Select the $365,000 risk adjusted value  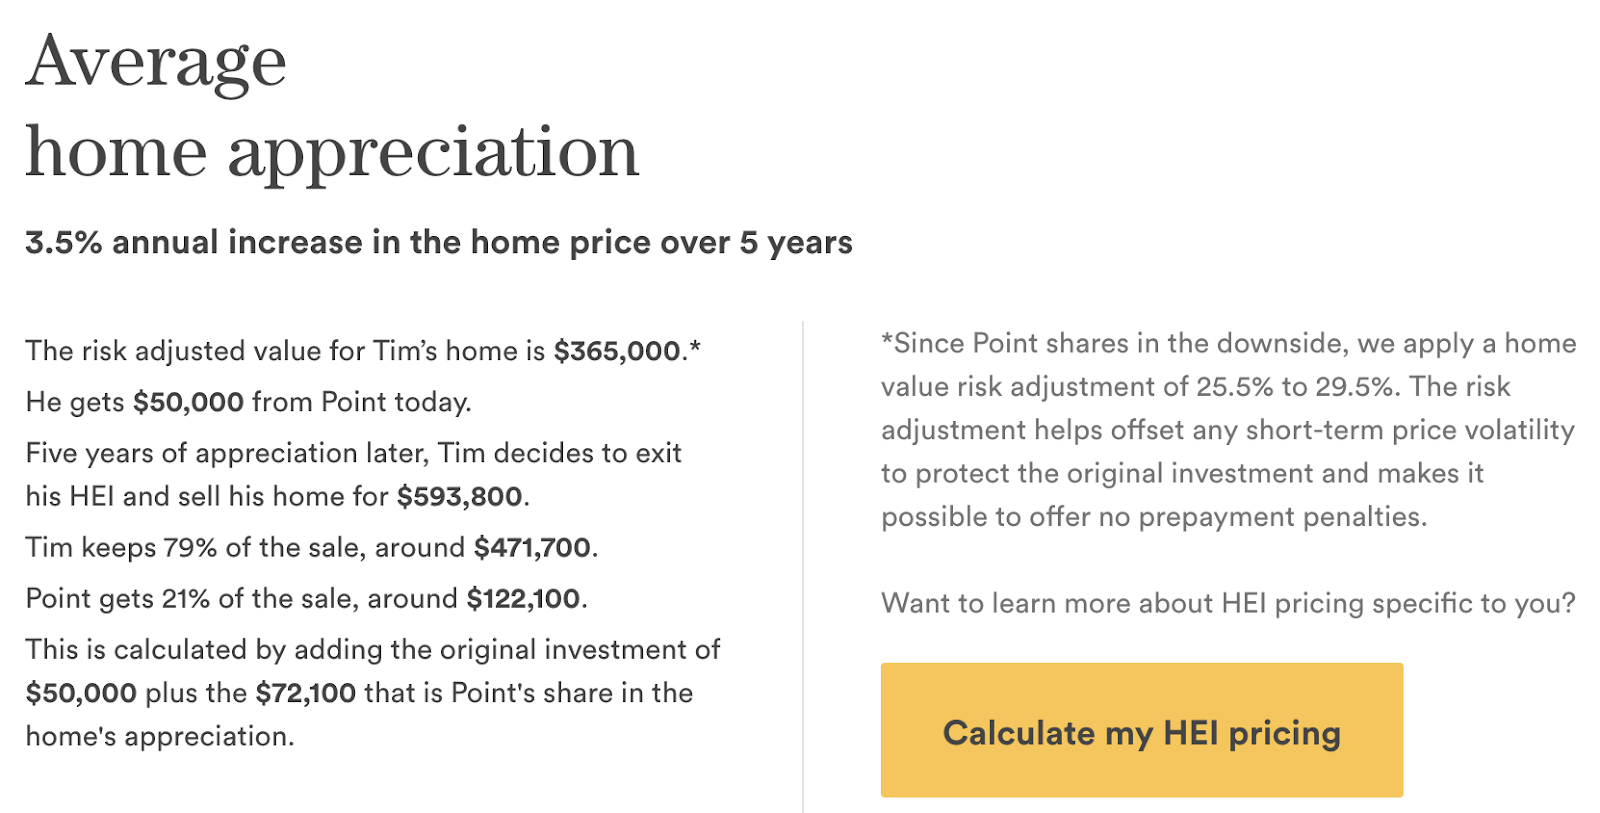pyautogui.click(x=617, y=351)
